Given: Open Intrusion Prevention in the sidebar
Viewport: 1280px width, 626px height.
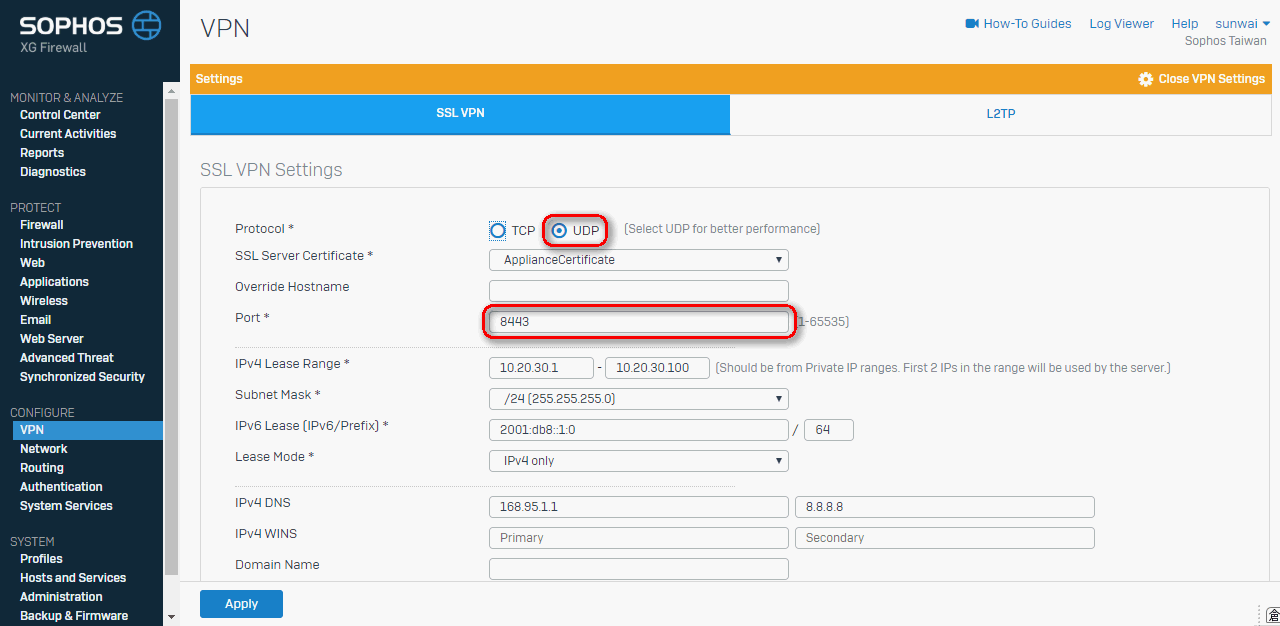Looking at the screenshot, I should pyautogui.click(x=76, y=244).
